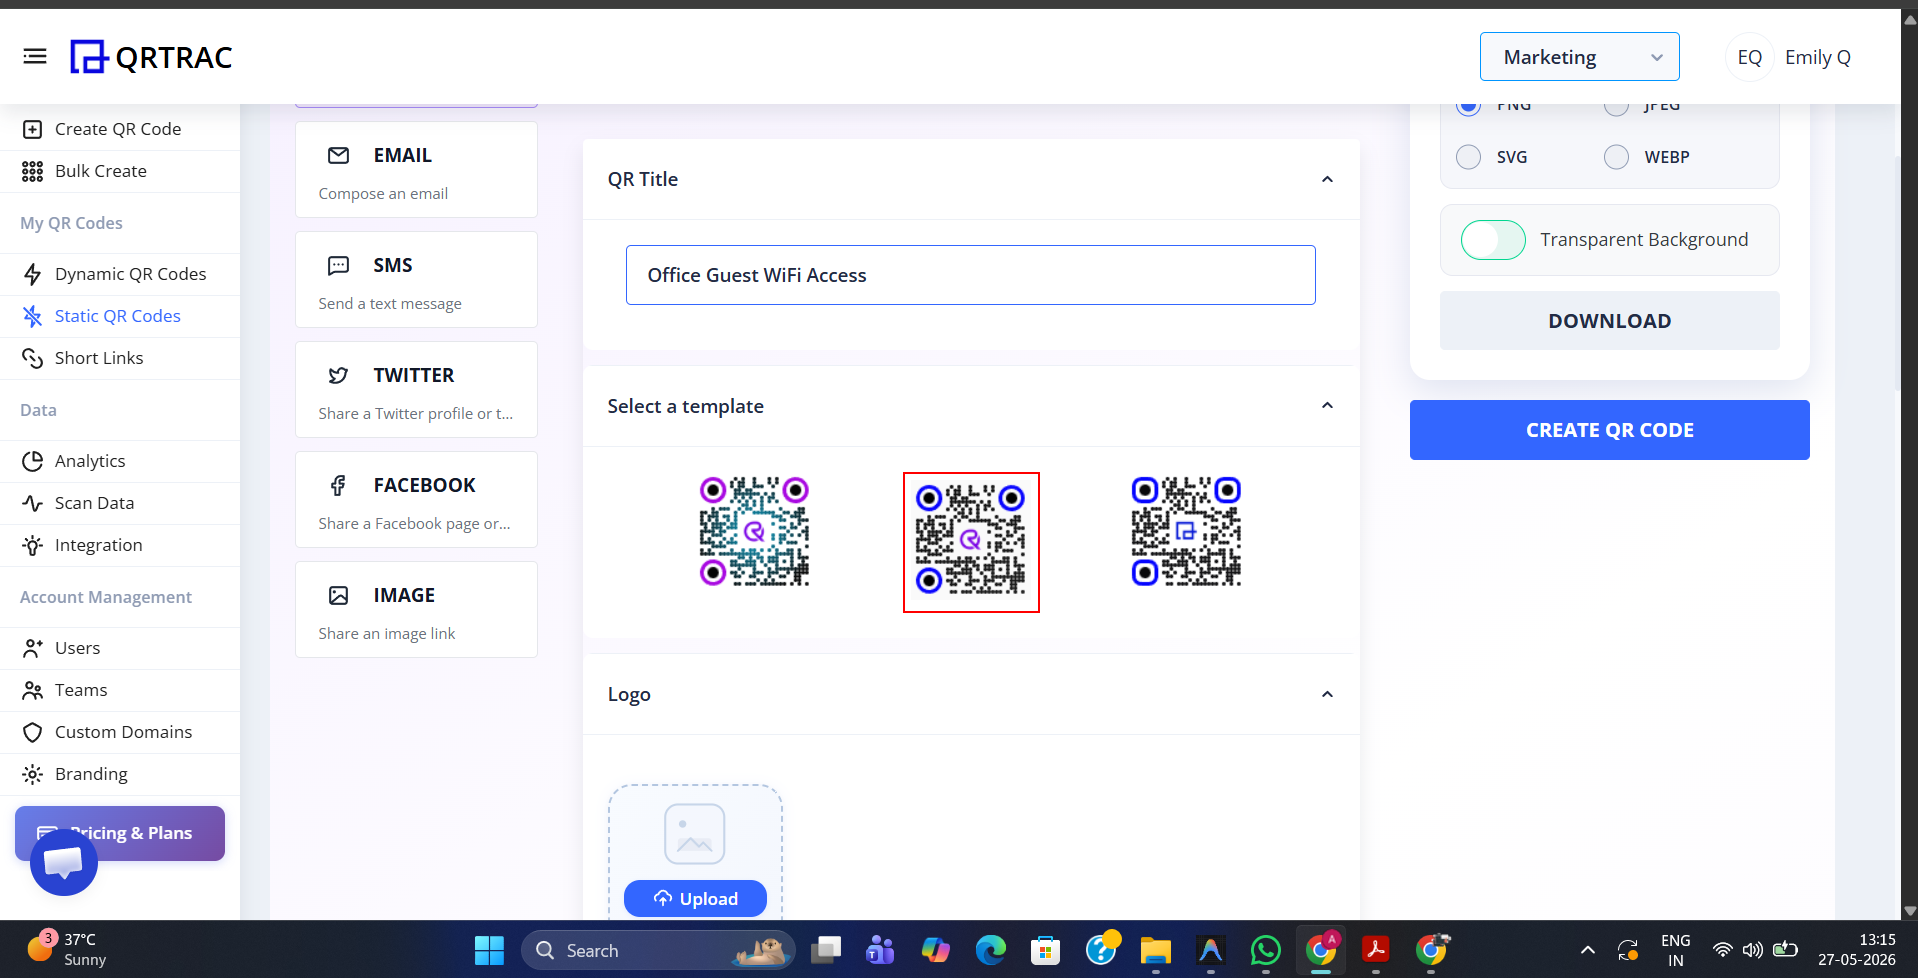Open Windows Start menu
The height and width of the screenshot is (978, 1918).
pyautogui.click(x=489, y=950)
